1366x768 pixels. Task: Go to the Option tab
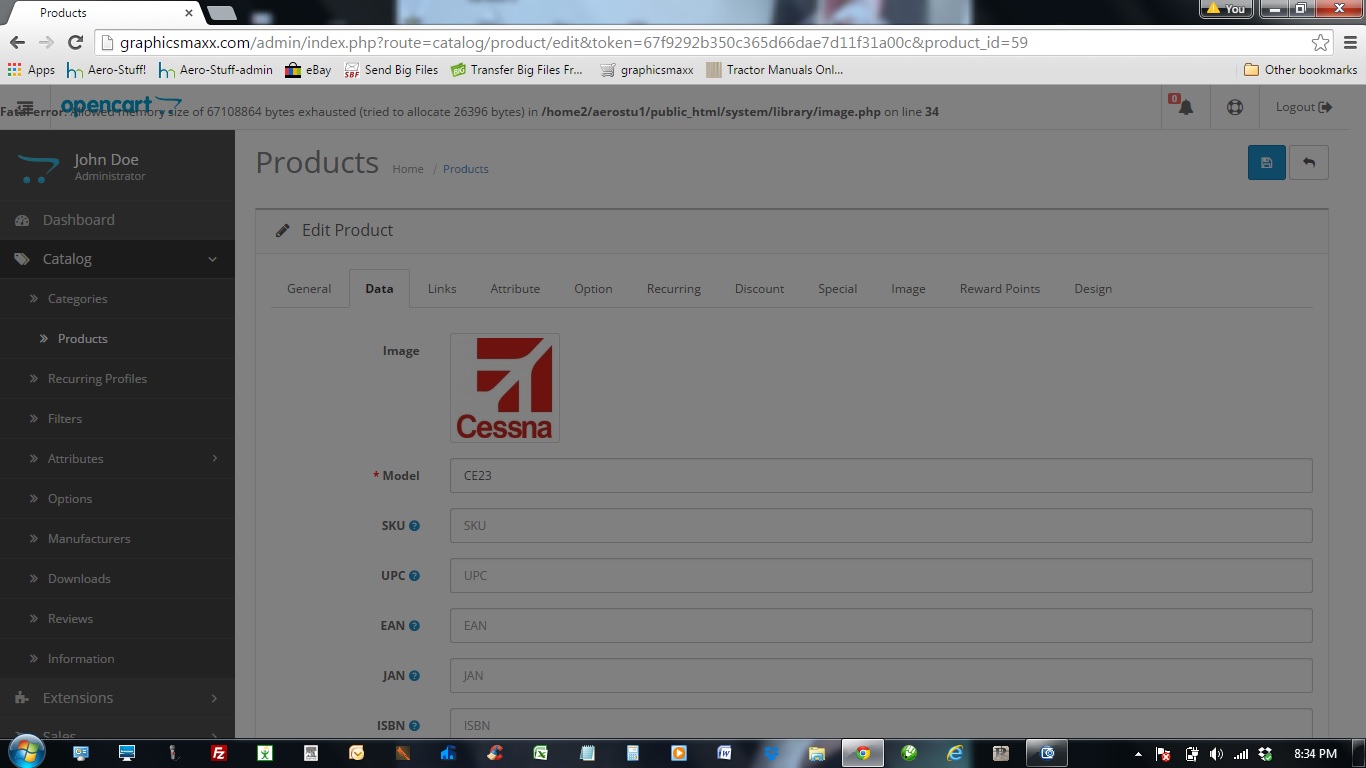(593, 288)
